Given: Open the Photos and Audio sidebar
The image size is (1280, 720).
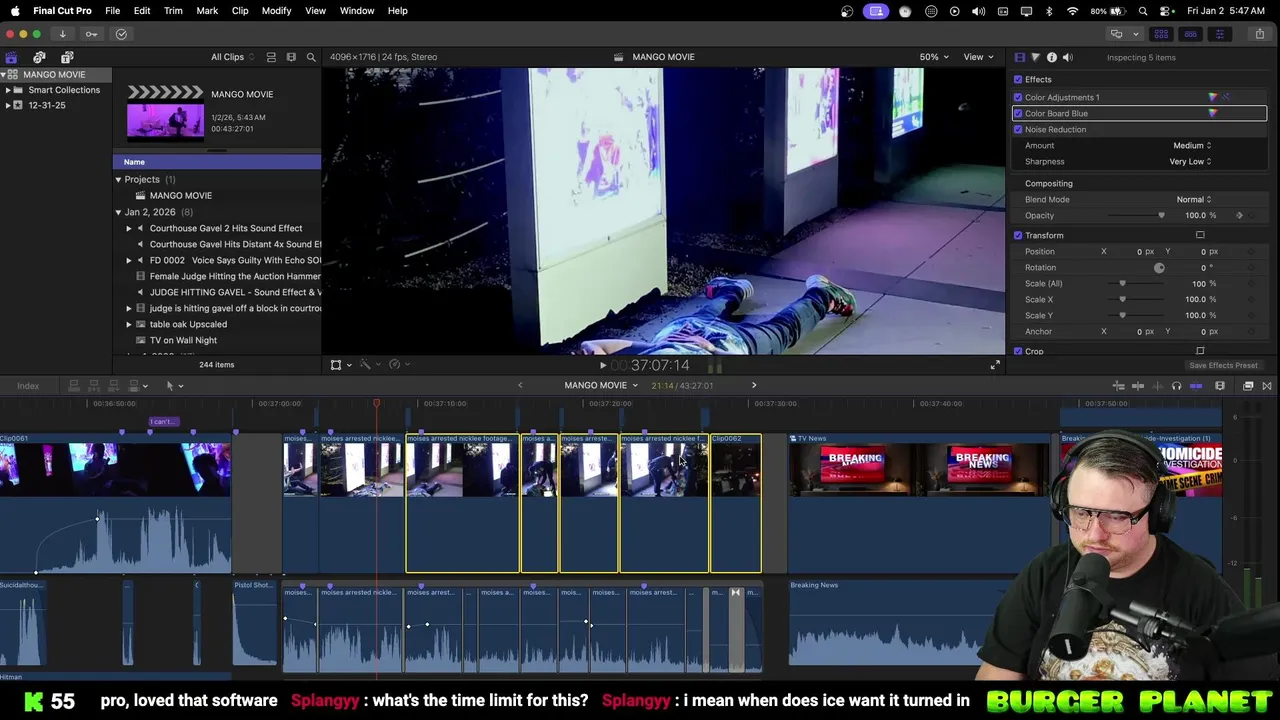Looking at the screenshot, I should (39, 57).
